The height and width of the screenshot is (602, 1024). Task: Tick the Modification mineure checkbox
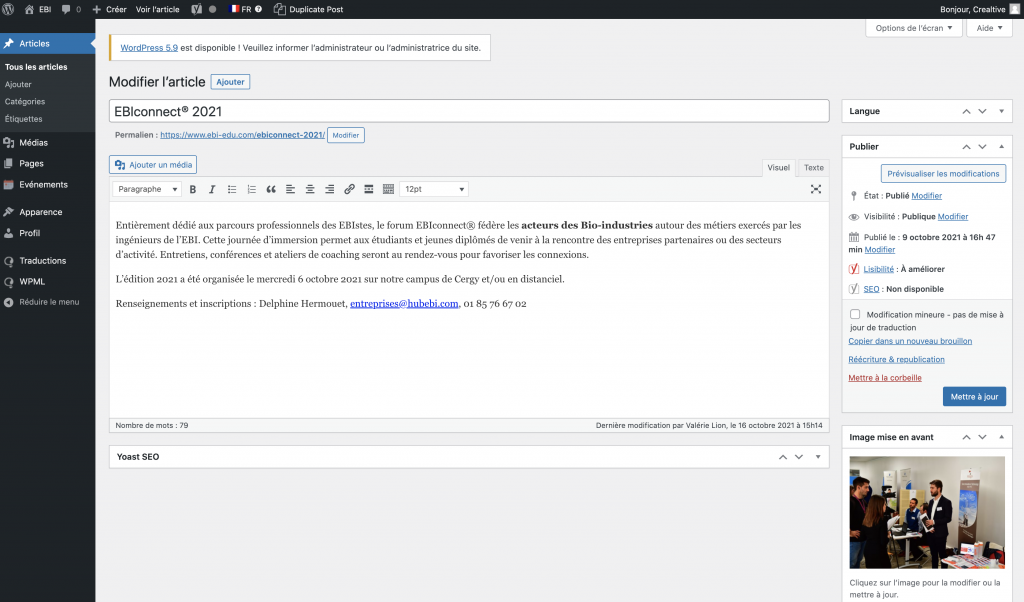[x=855, y=314]
